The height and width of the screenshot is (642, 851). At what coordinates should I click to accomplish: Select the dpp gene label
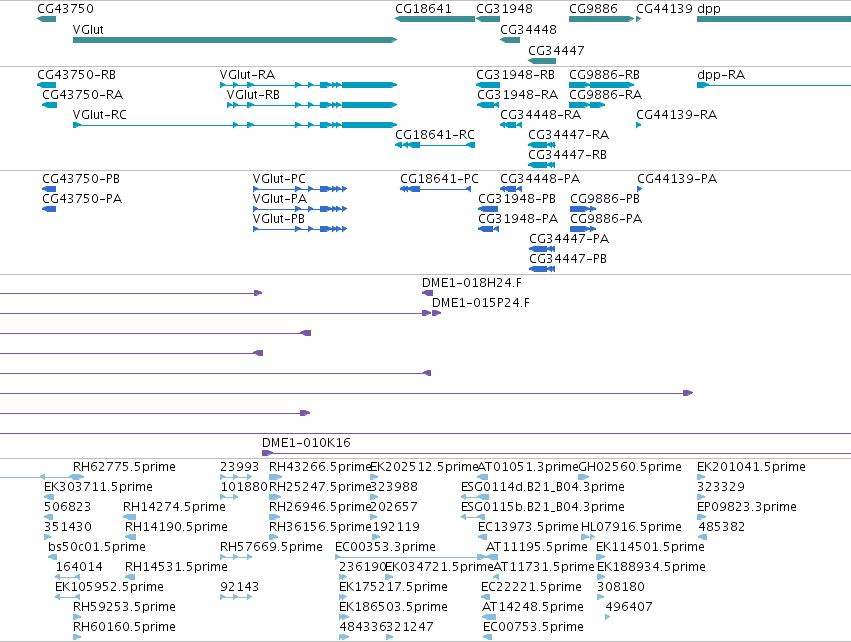(709, 9)
